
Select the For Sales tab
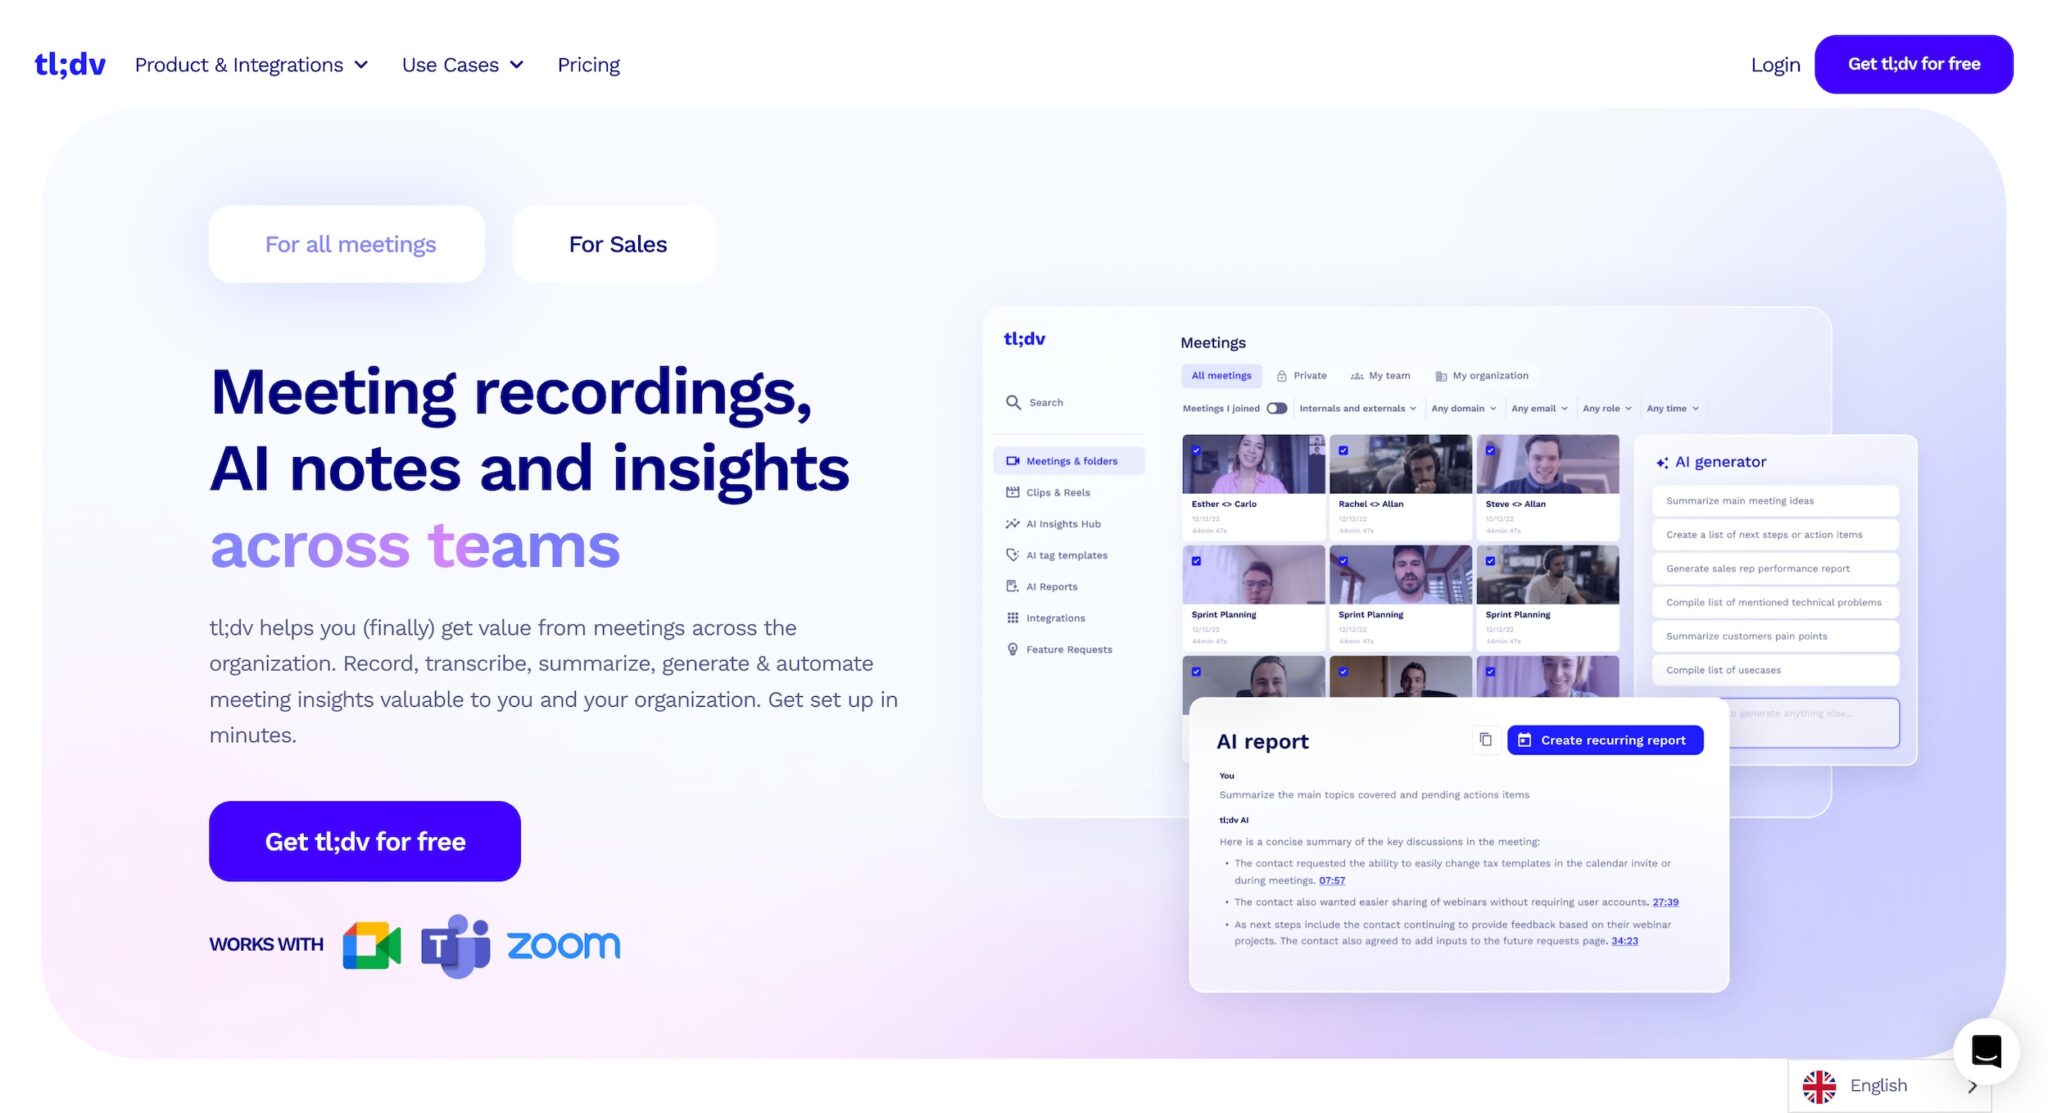click(x=618, y=243)
